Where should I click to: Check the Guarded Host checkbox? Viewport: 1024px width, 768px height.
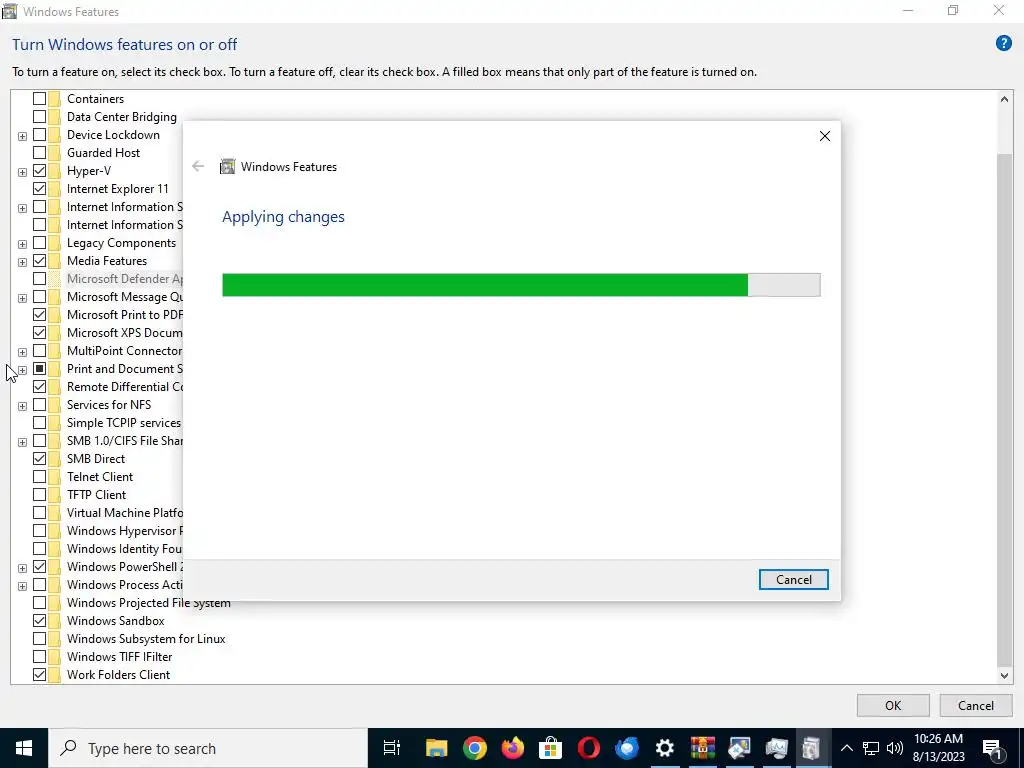click(x=39, y=153)
